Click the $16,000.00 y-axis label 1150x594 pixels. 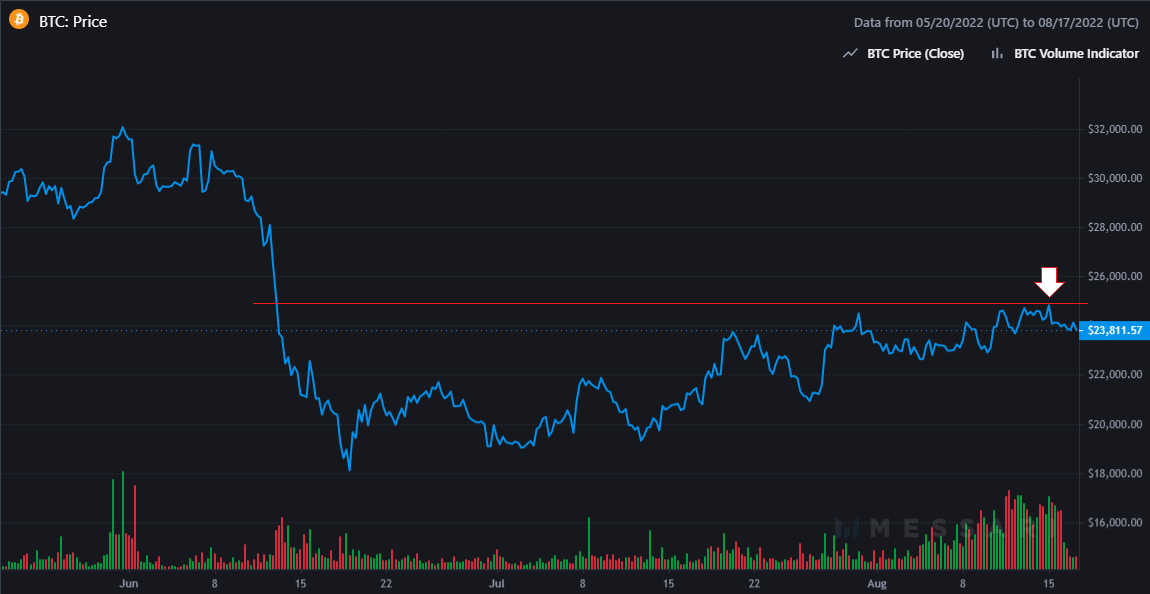(1114, 522)
